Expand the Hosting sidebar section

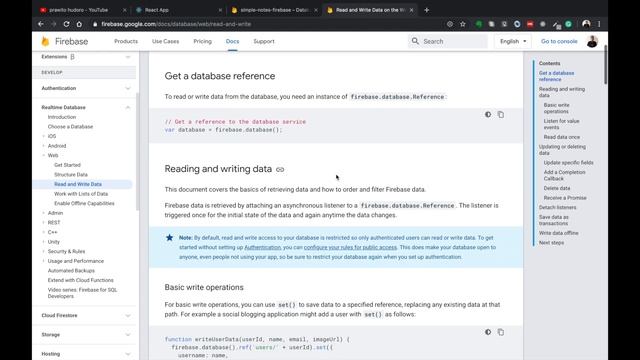[x=128, y=354]
